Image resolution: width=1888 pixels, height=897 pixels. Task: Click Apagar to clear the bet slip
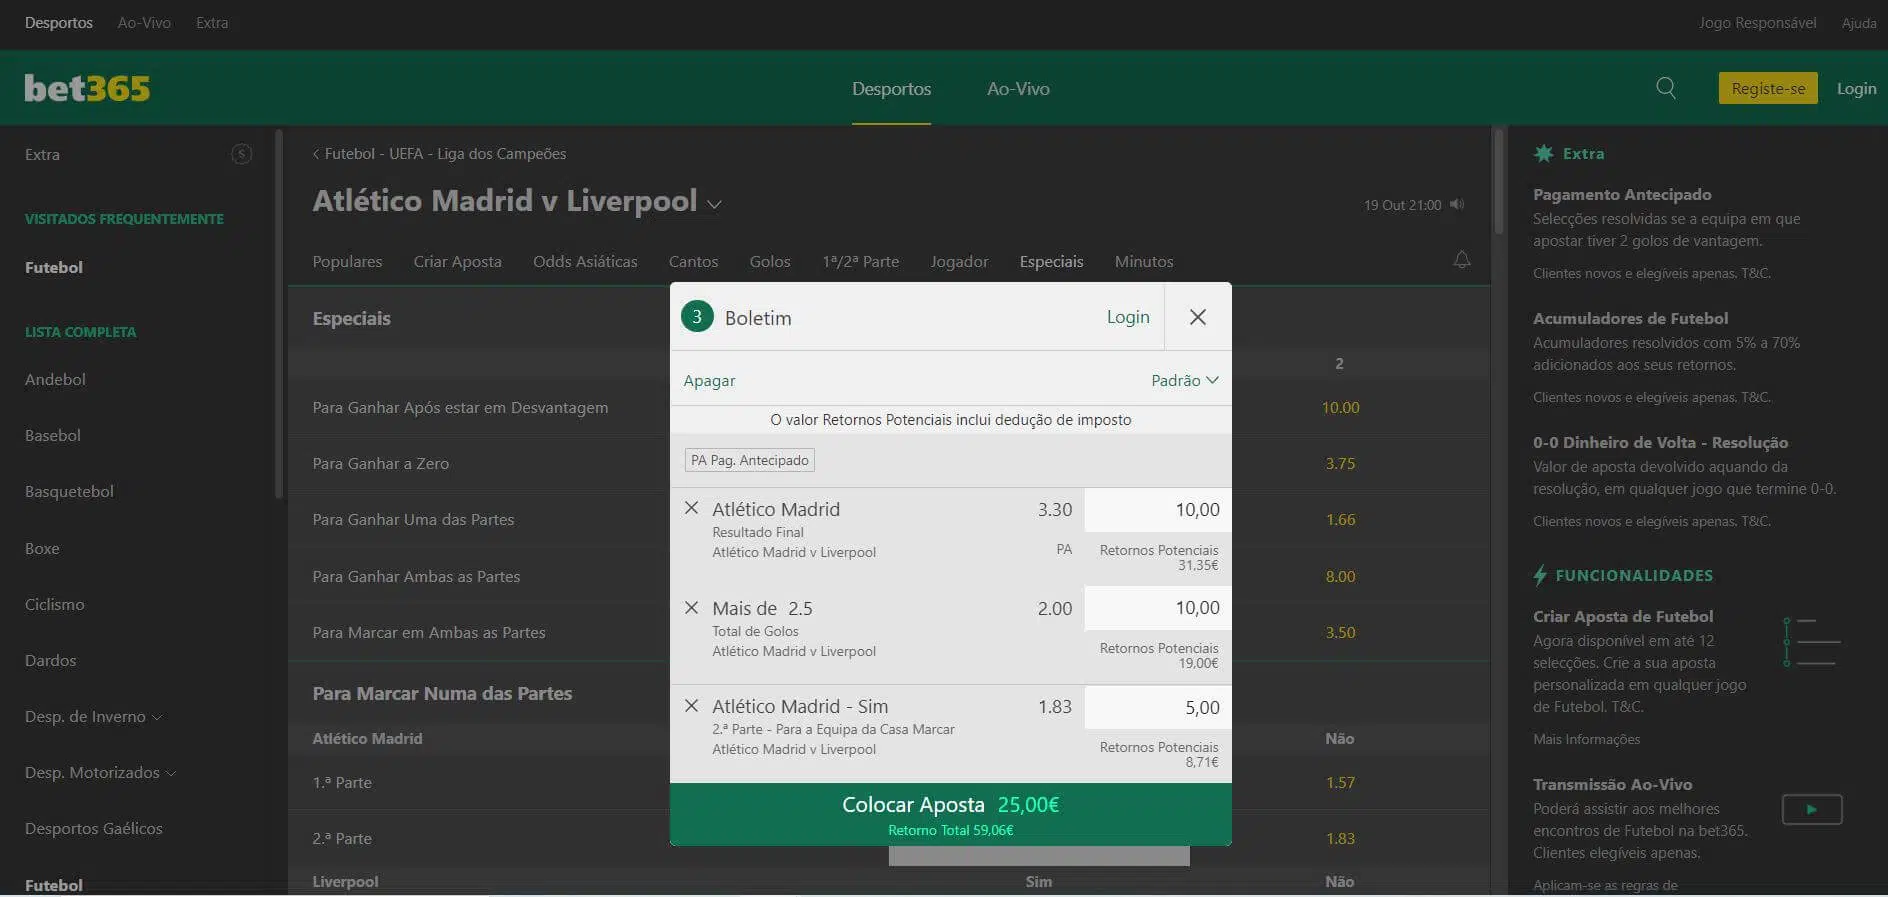pos(709,380)
